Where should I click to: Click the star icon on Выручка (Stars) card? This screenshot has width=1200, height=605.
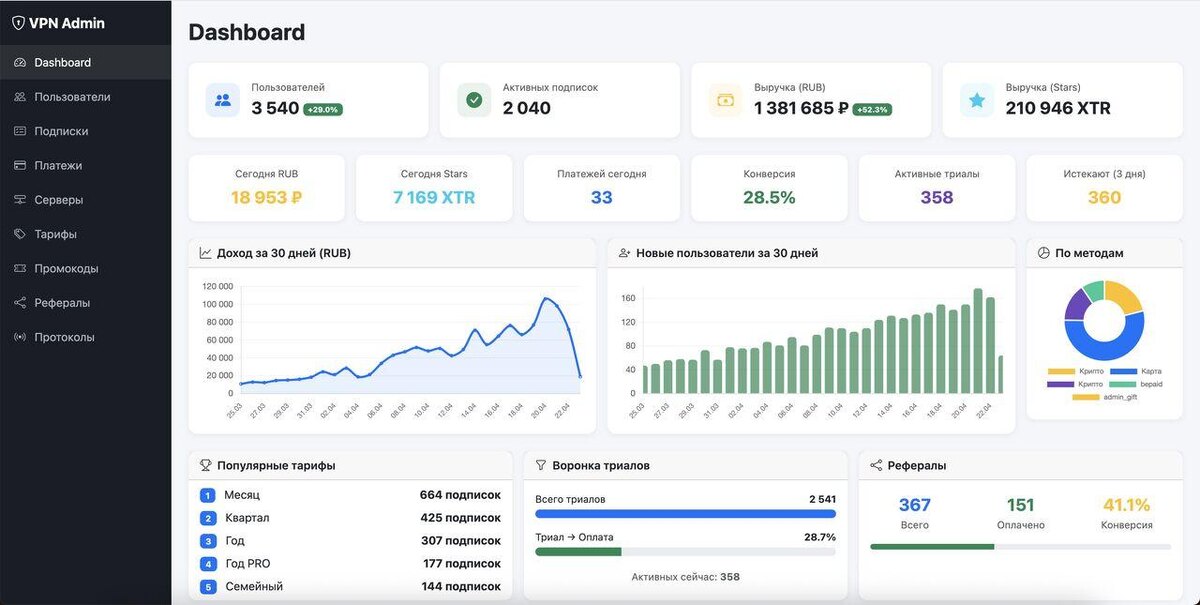pos(977,100)
